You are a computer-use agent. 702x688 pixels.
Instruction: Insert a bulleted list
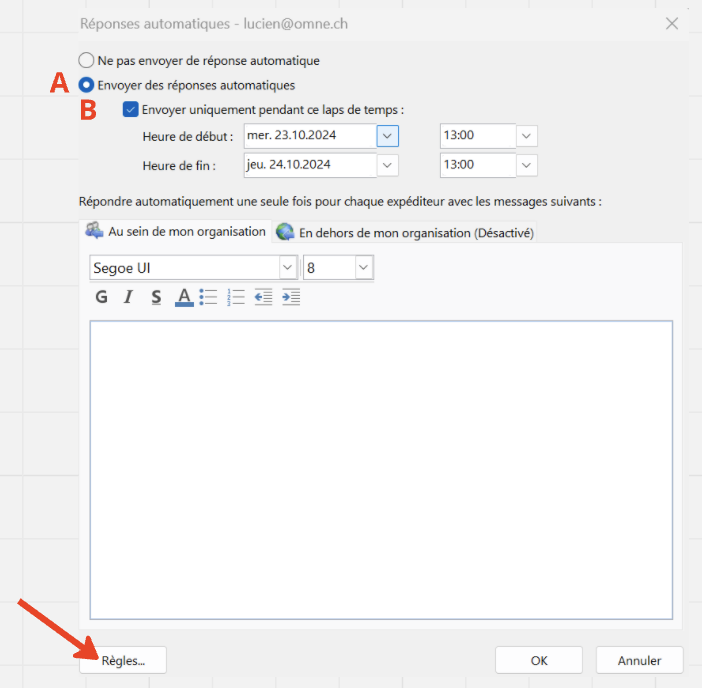tap(209, 297)
